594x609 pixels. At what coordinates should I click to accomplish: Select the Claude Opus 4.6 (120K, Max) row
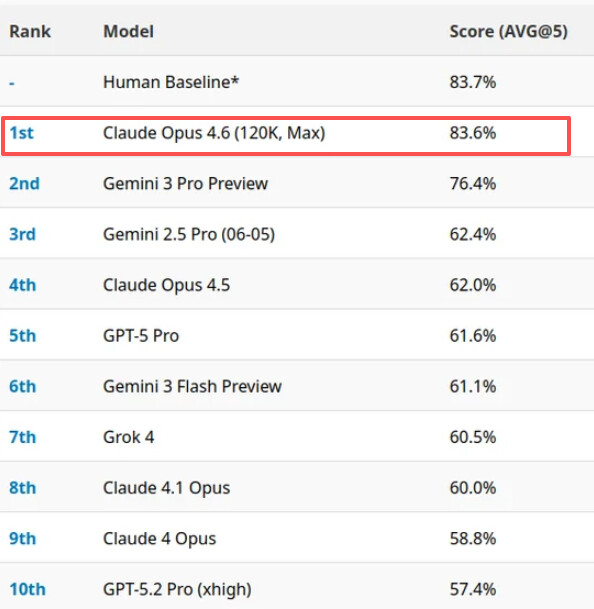[286, 136]
